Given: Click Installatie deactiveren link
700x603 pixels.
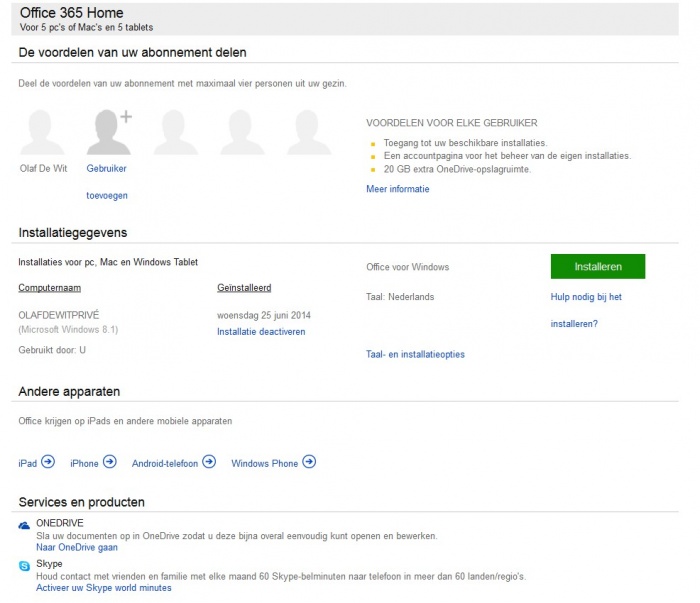Looking at the screenshot, I should click(x=261, y=332).
